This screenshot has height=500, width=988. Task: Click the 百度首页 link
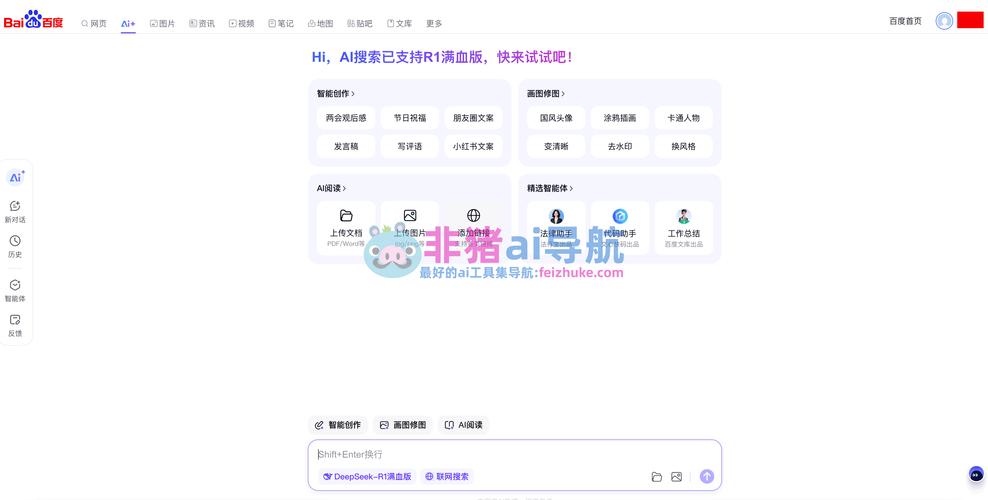pyautogui.click(x=905, y=21)
